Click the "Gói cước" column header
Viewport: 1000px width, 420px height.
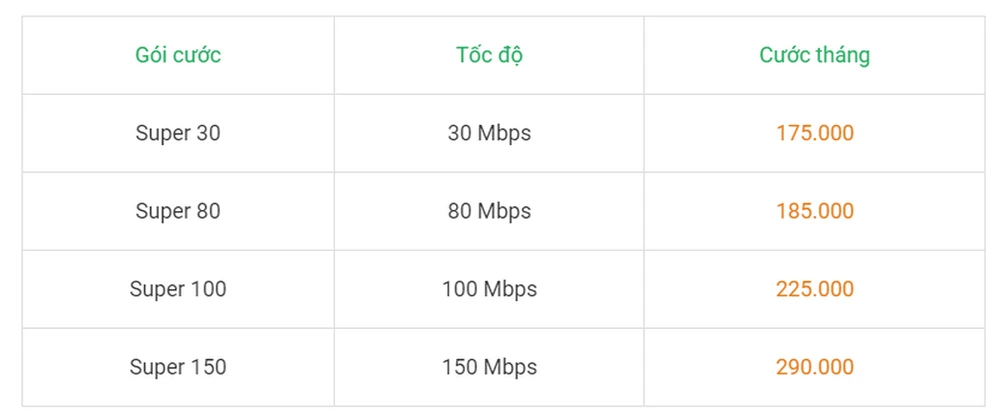point(178,55)
